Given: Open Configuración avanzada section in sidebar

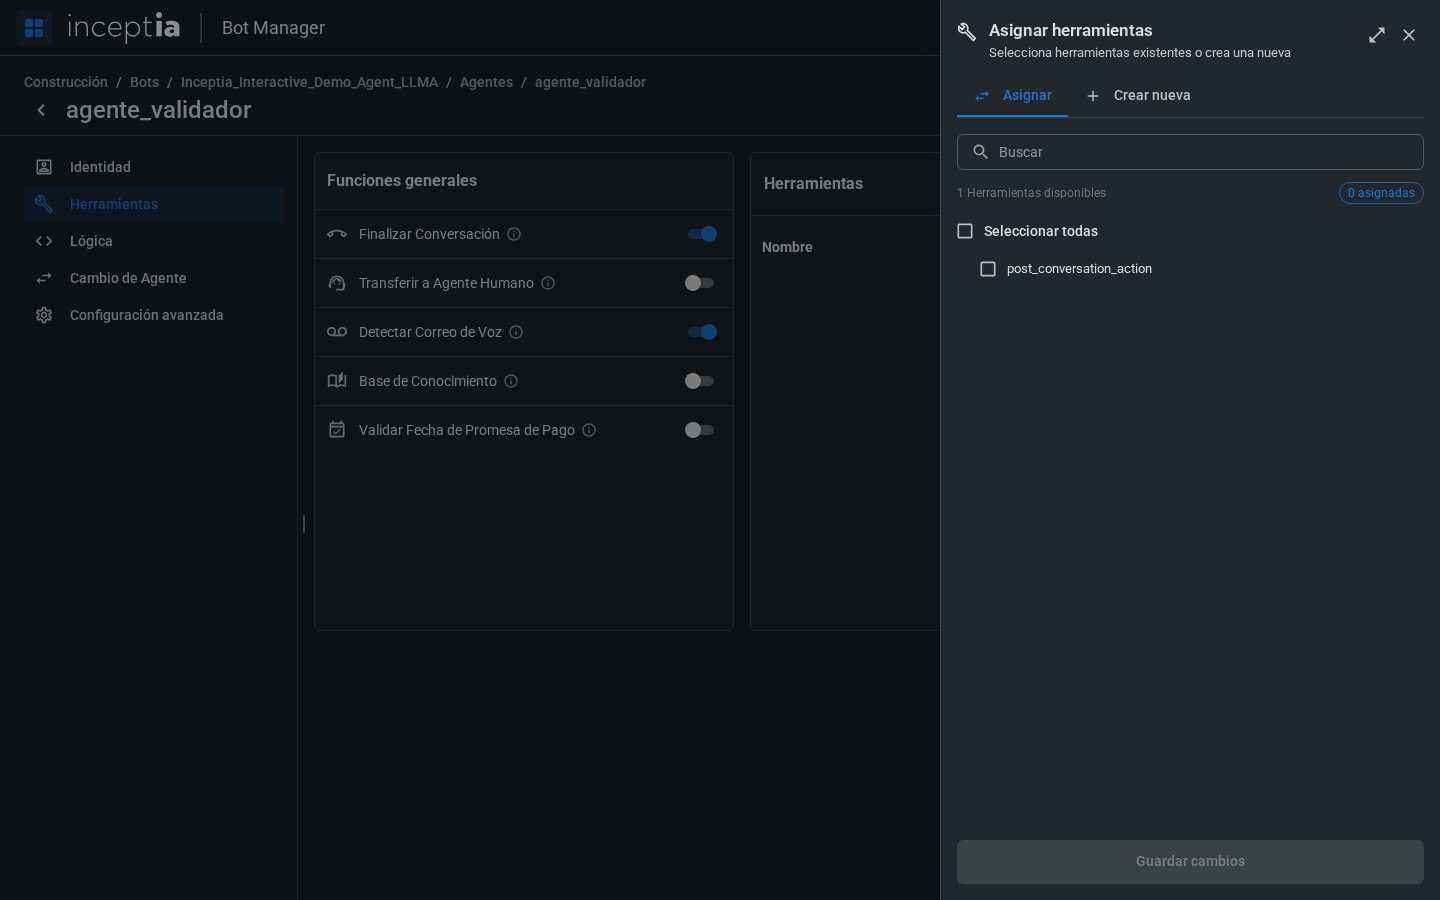Looking at the screenshot, I should point(154,315).
